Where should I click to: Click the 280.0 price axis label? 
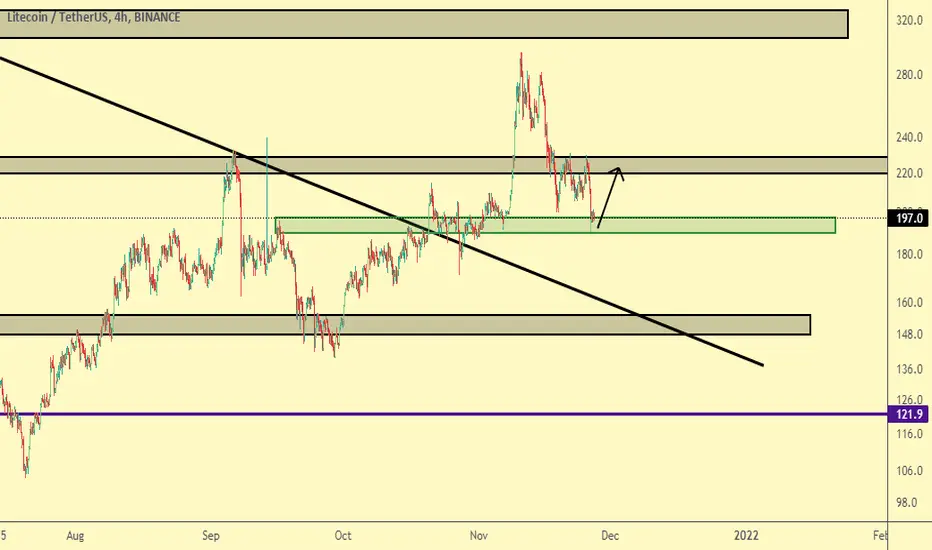[909, 75]
